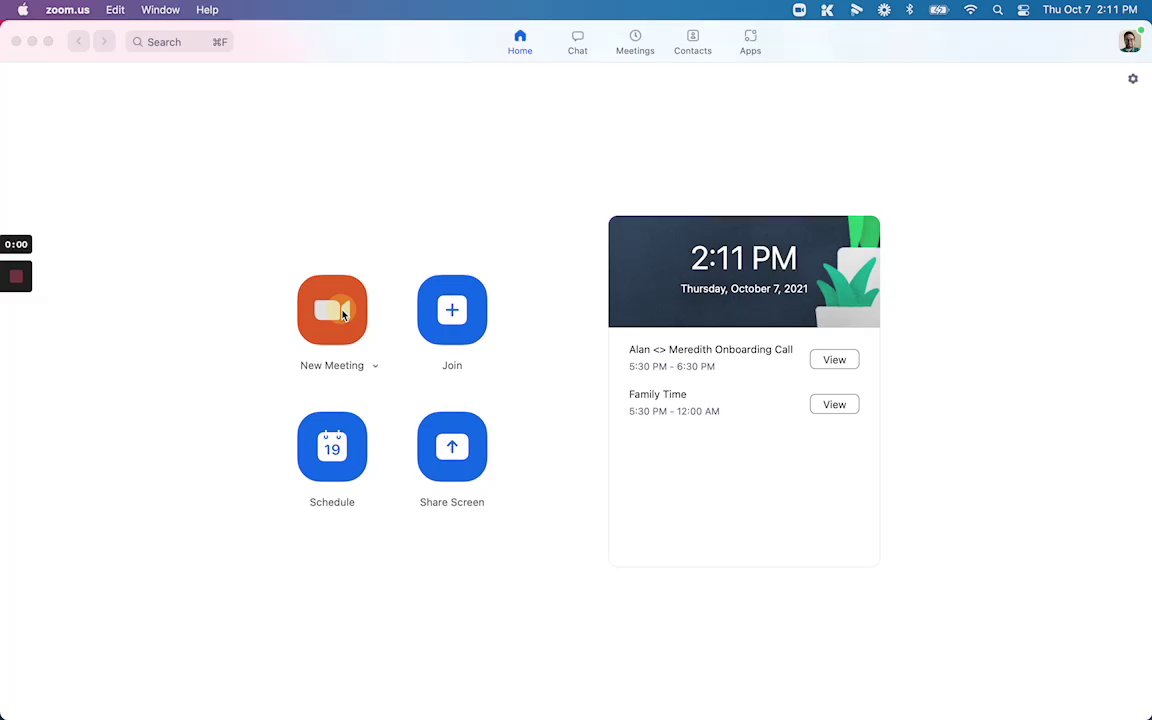Start a New Meeting with the orange camera icon
The width and height of the screenshot is (1152, 720).
pyautogui.click(x=332, y=310)
